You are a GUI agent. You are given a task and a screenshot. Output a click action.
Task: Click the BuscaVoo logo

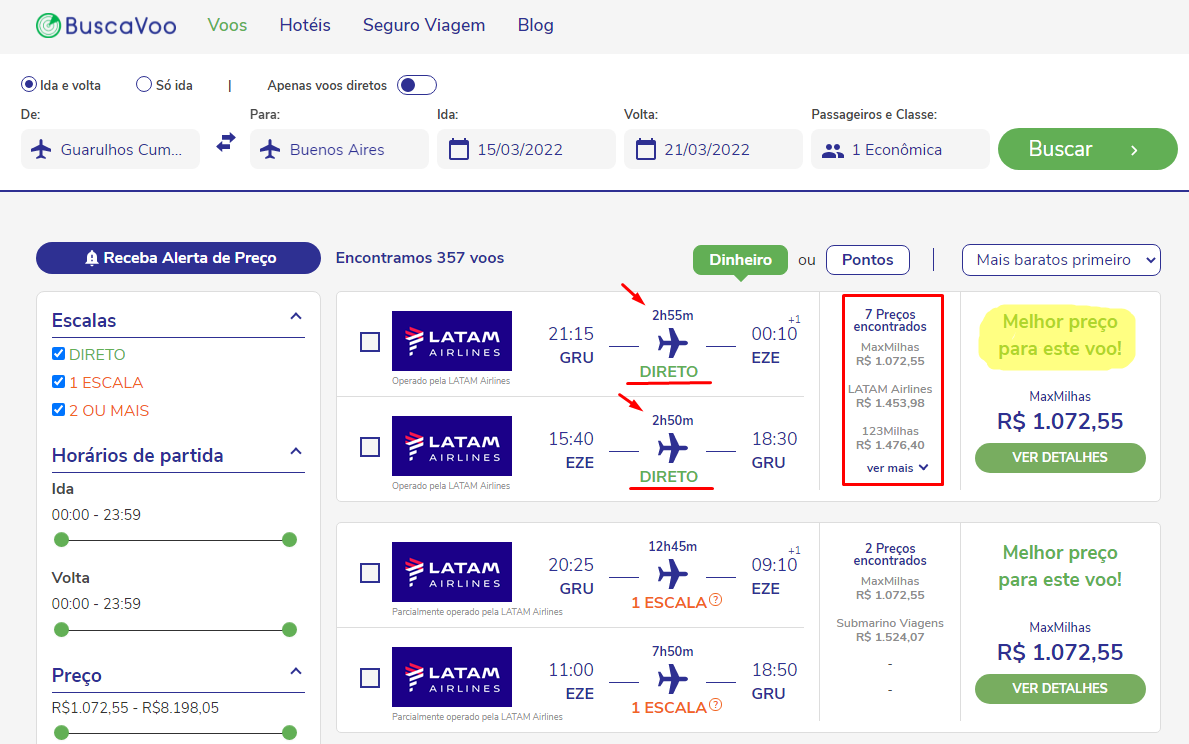(106, 26)
